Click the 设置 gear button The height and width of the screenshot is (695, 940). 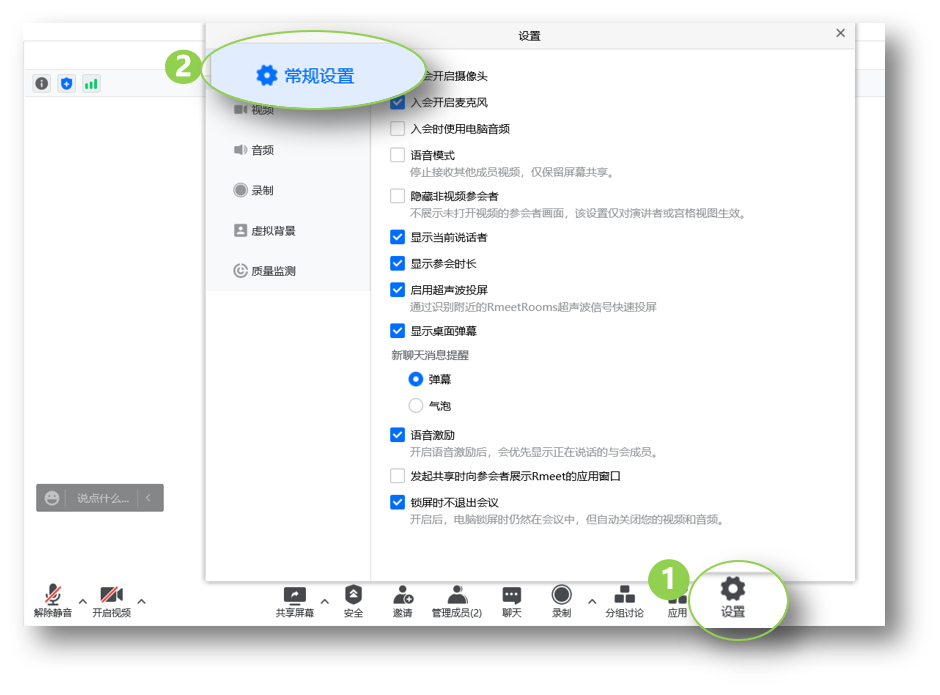pos(733,595)
